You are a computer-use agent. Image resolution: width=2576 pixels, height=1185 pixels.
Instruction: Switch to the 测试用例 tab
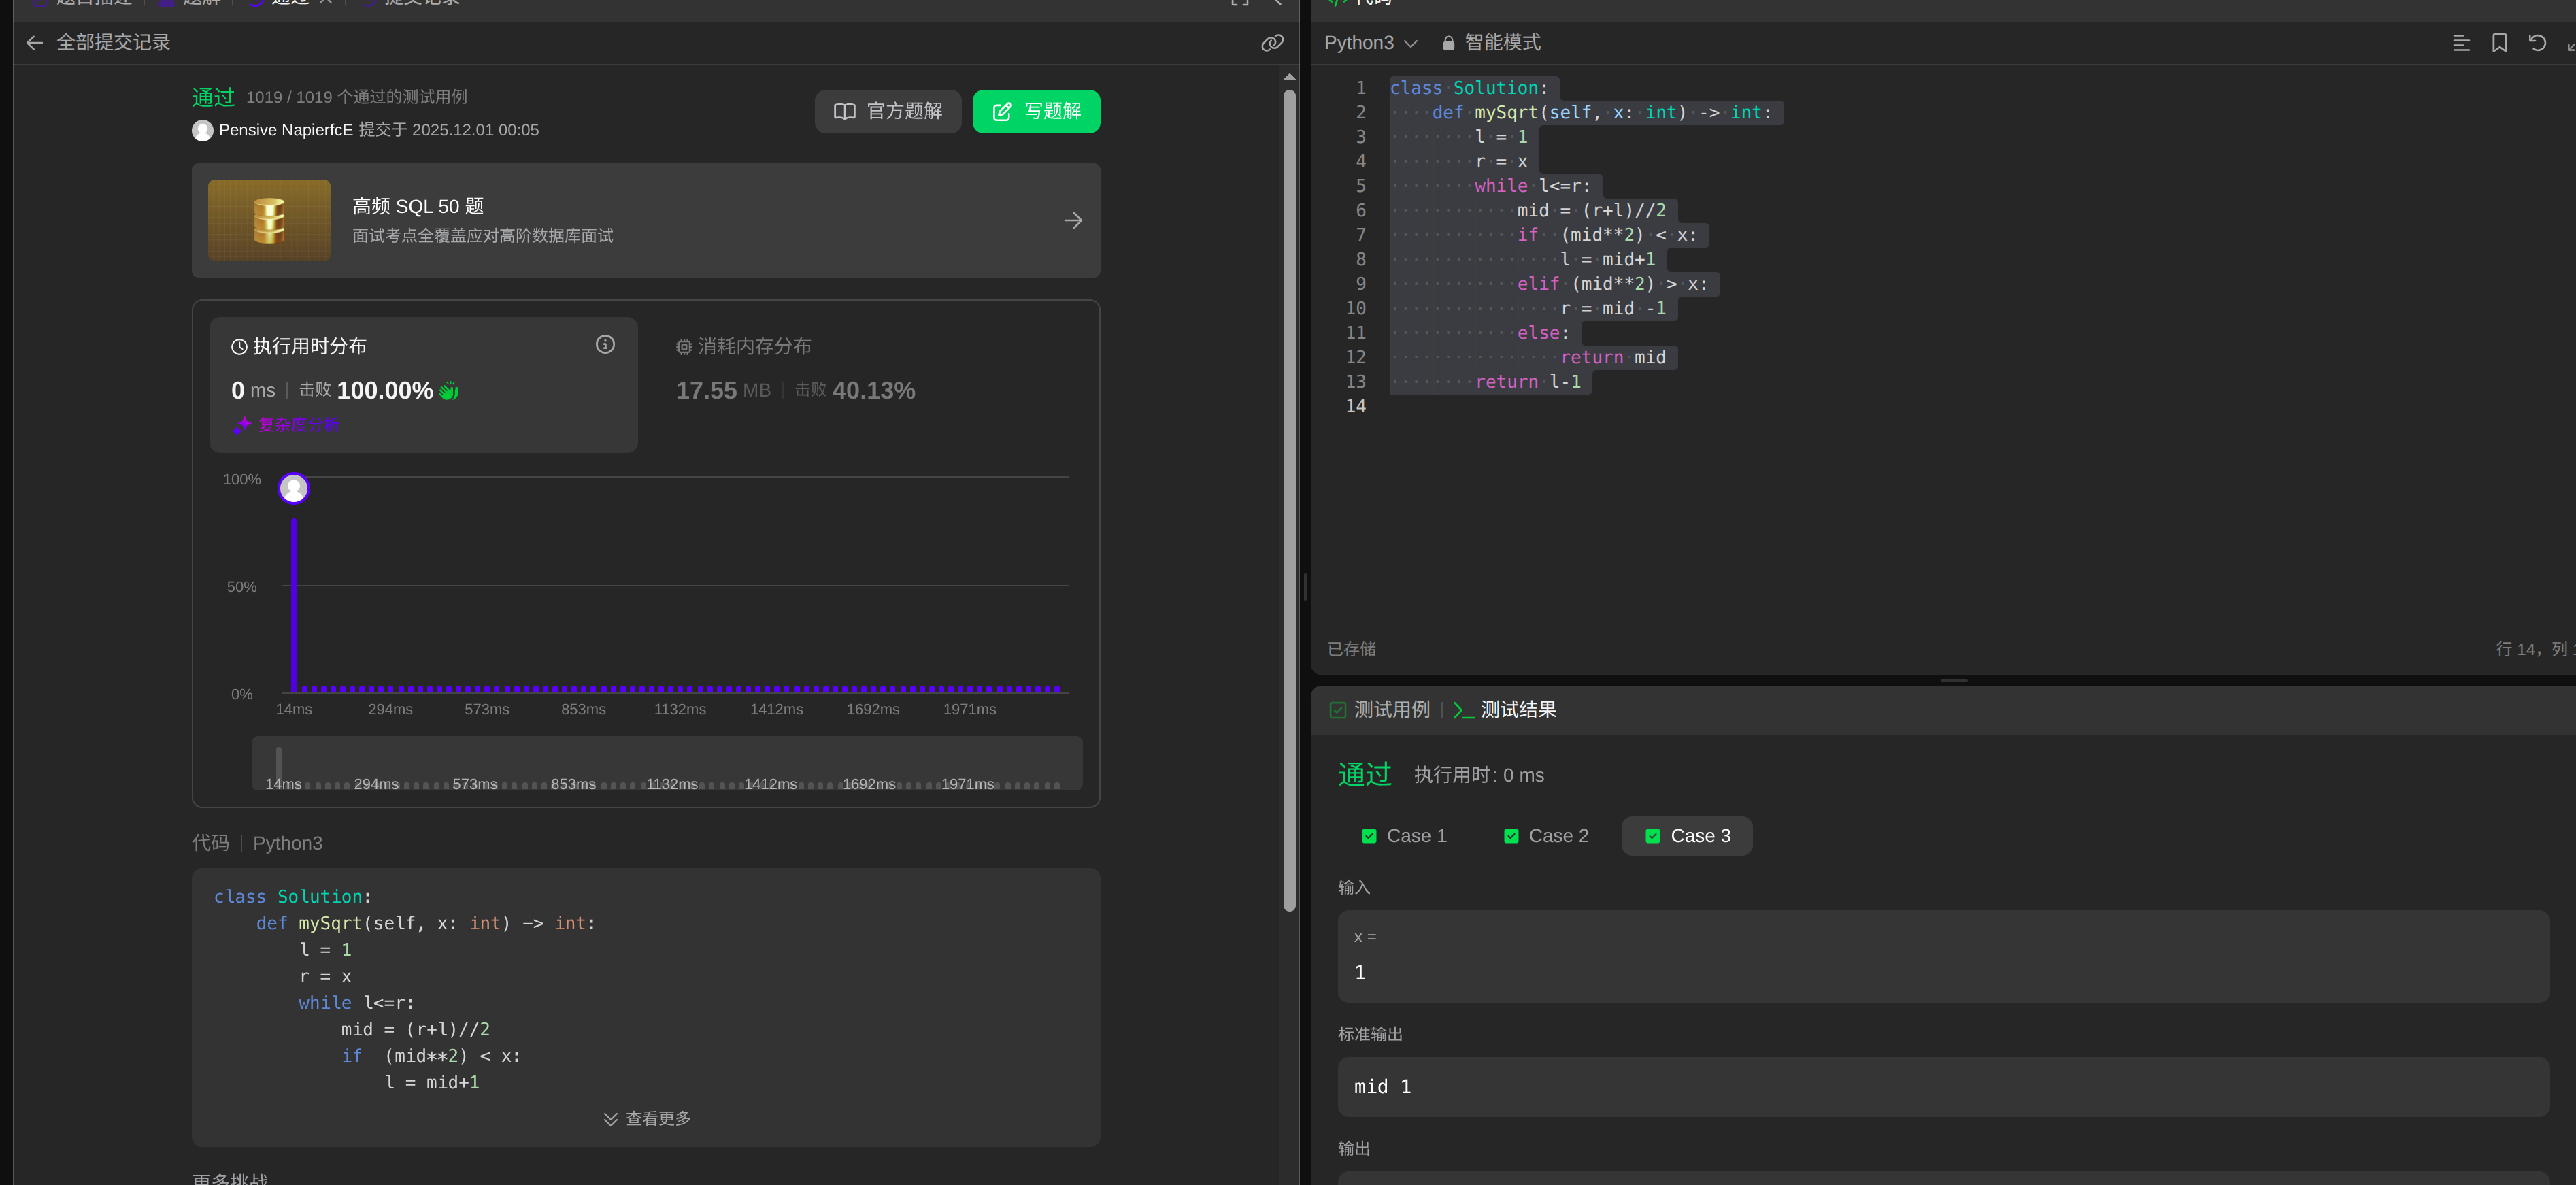(1380, 710)
